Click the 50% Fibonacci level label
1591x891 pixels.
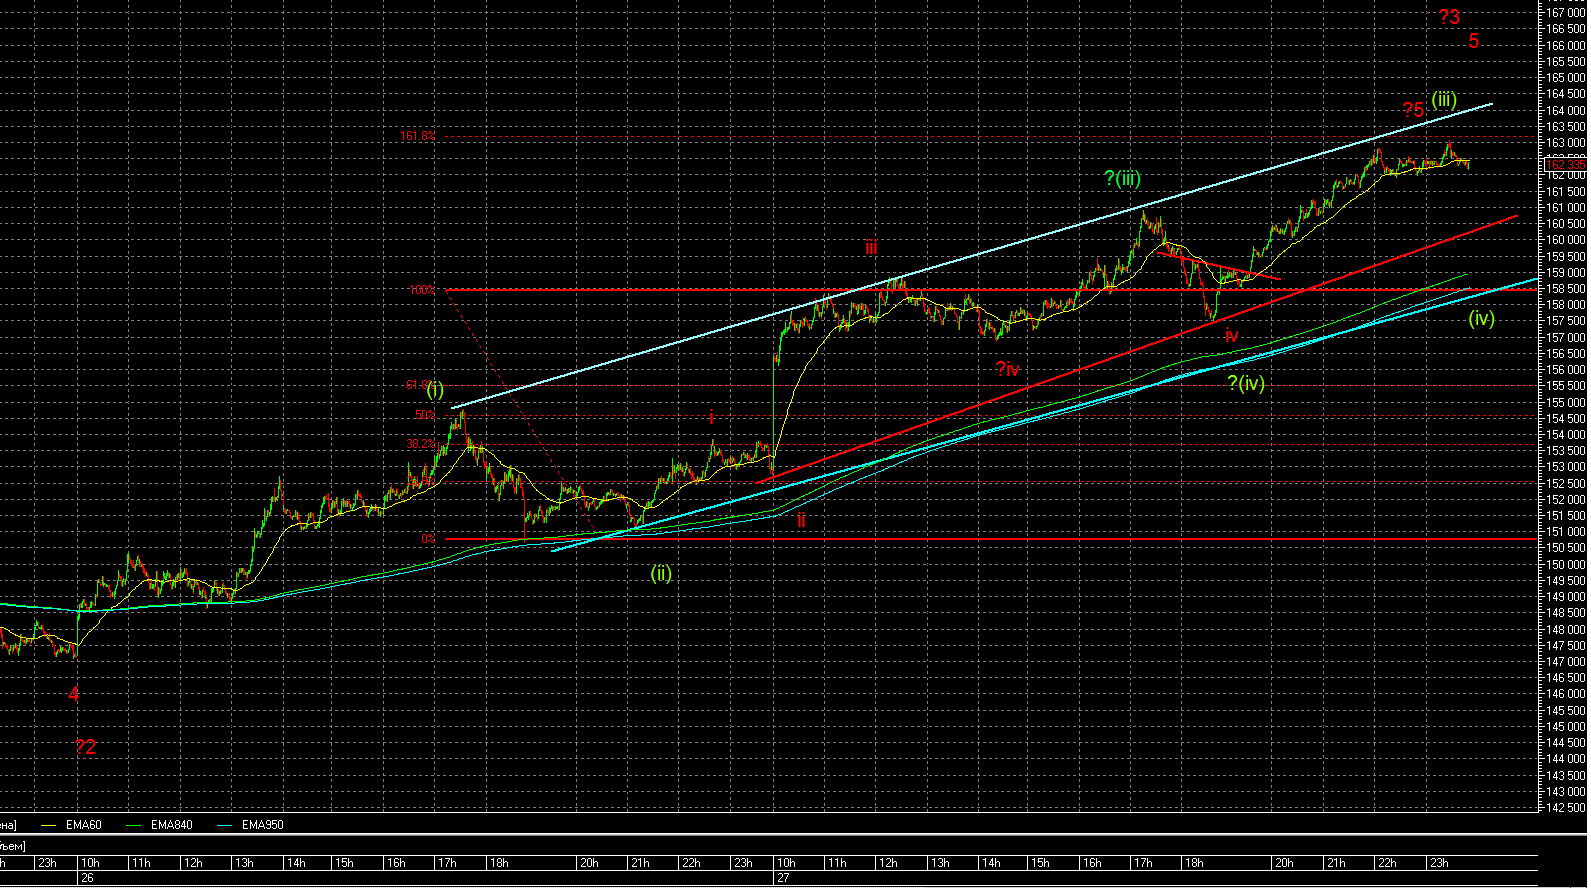(x=425, y=415)
